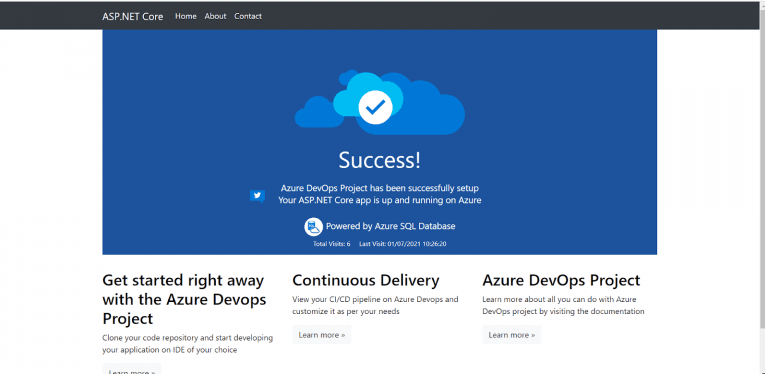This screenshot has width=765, height=374.
Task: Click 'Learn more about all you can do' text
Action: [564, 305]
